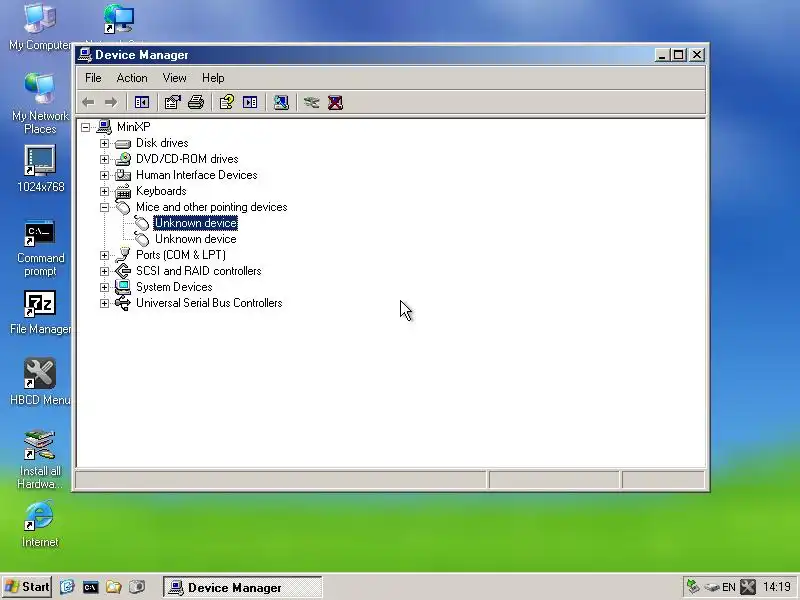Click the folder quick launch icon
This screenshot has height=600, width=800.
click(x=114, y=587)
